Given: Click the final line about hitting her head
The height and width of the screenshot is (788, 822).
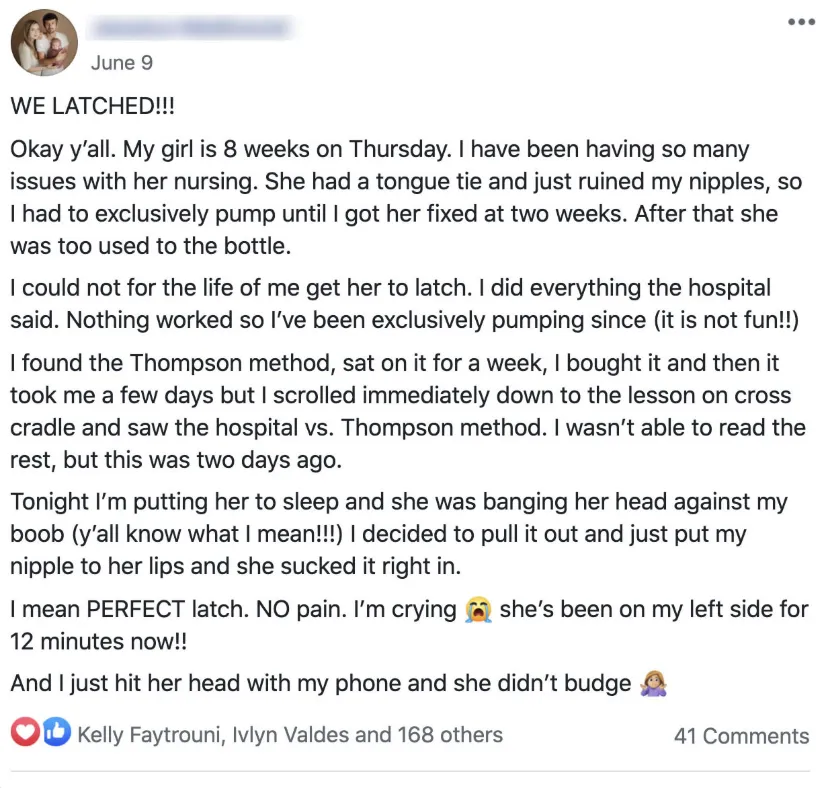Looking at the screenshot, I should pos(338,684).
